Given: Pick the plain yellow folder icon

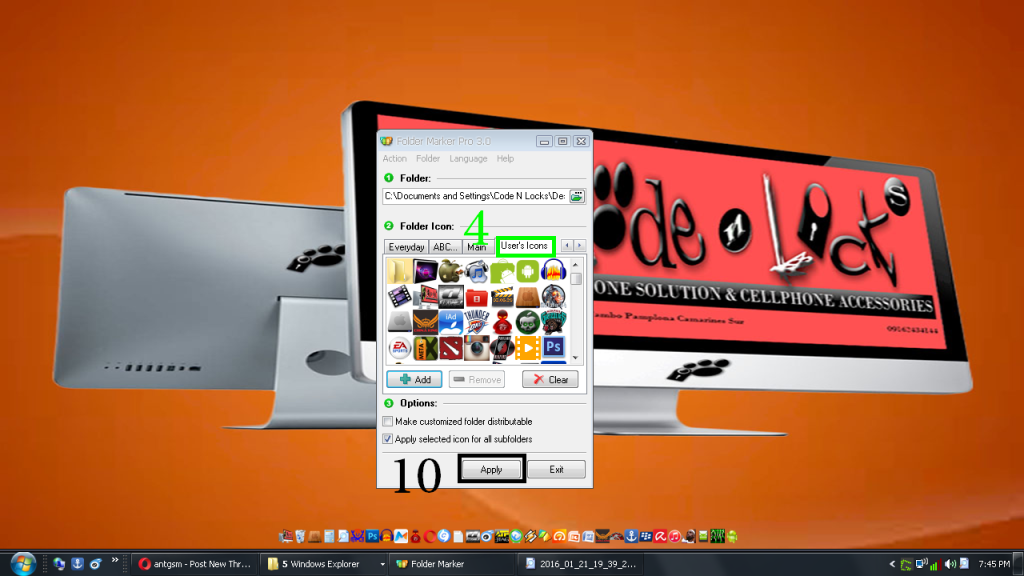Looking at the screenshot, I should tap(399, 271).
